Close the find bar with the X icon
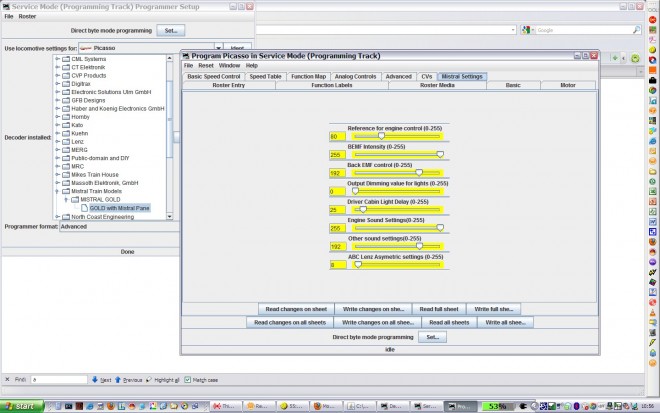The height and width of the screenshot is (413, 660). click(x=7, y=379)
